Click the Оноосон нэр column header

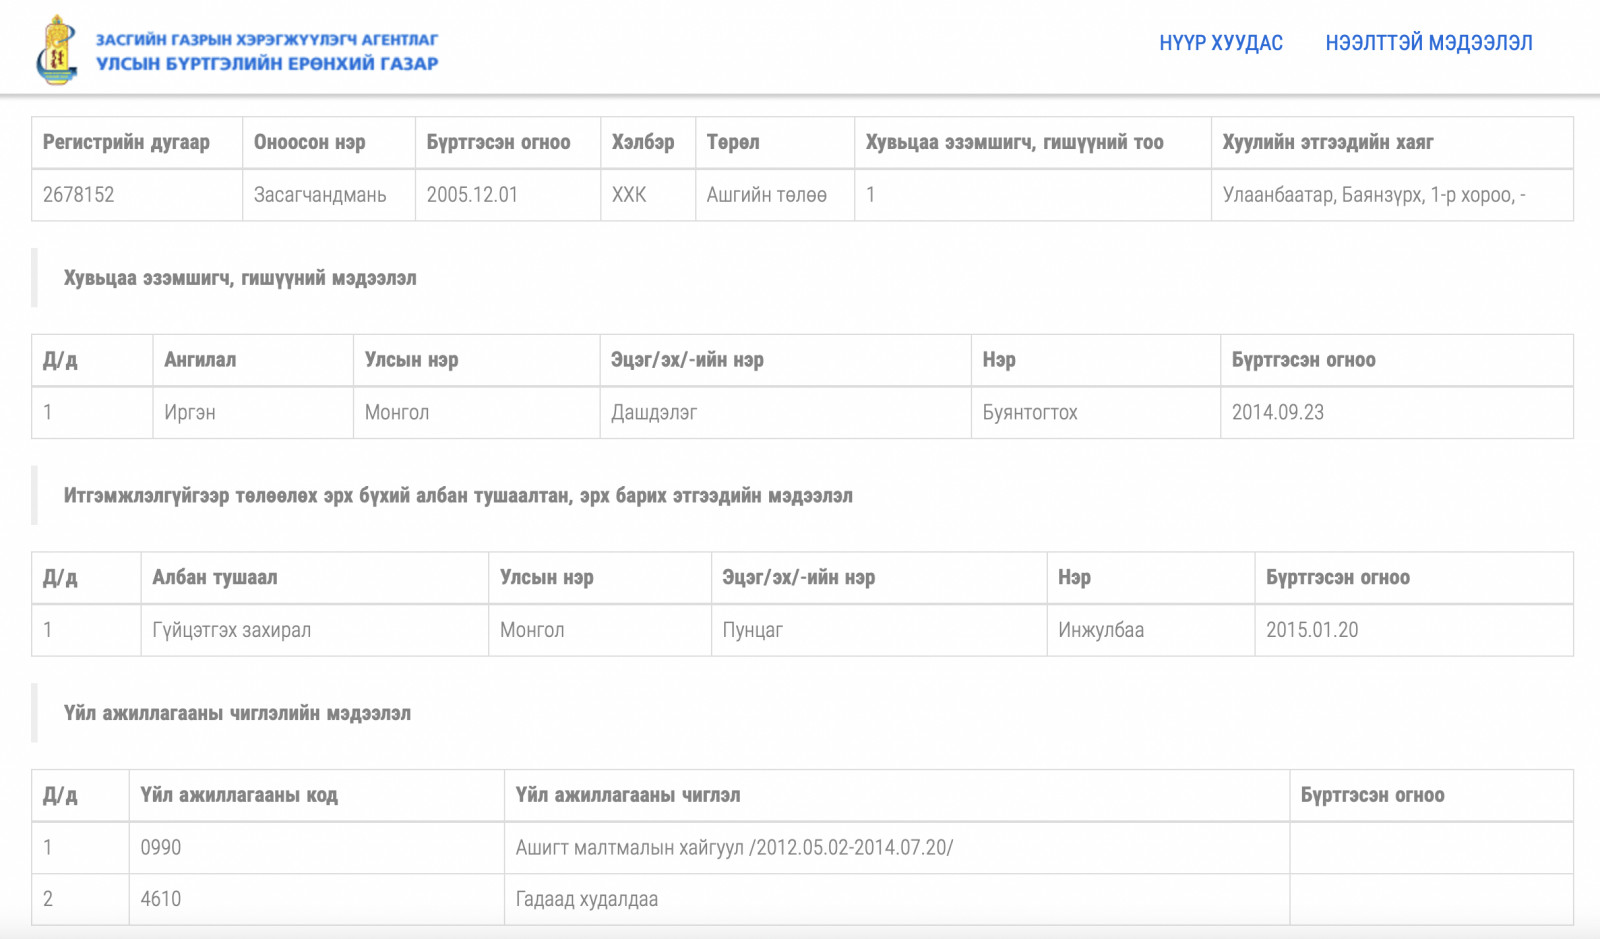tap(310, 142)
